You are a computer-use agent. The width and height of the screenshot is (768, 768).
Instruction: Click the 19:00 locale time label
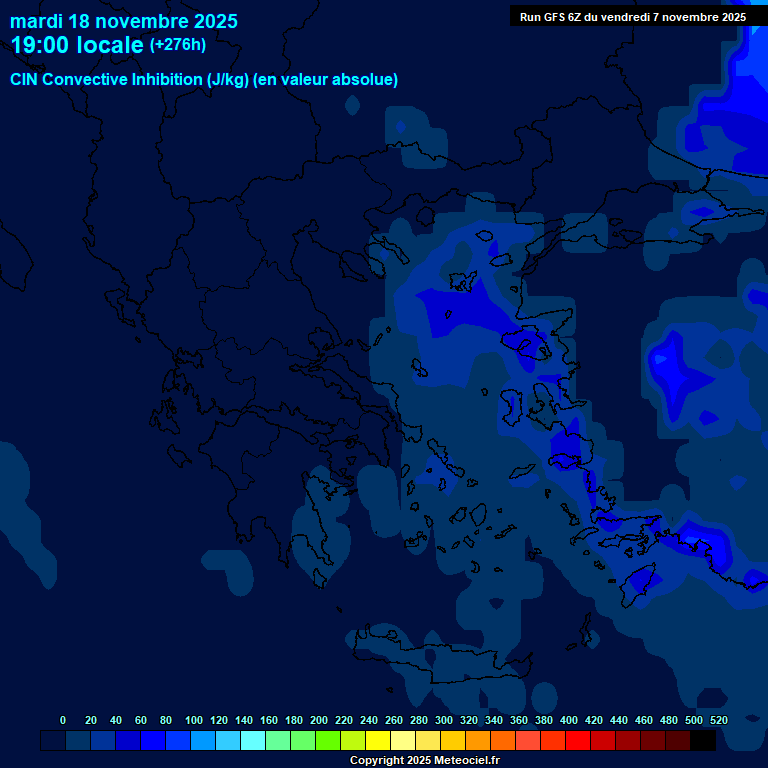(x=77, y=45)
